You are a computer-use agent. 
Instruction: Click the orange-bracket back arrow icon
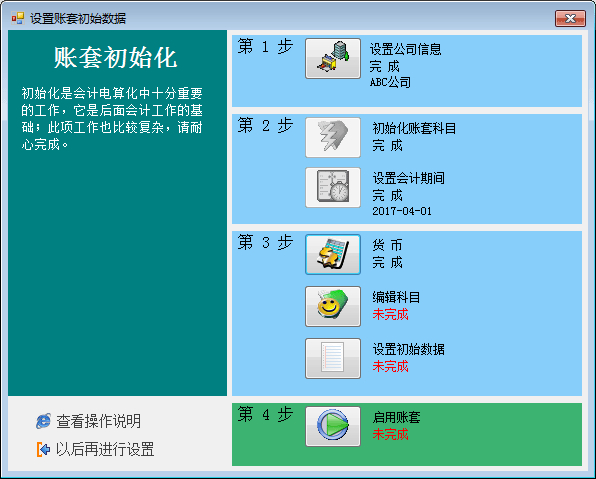43,449
